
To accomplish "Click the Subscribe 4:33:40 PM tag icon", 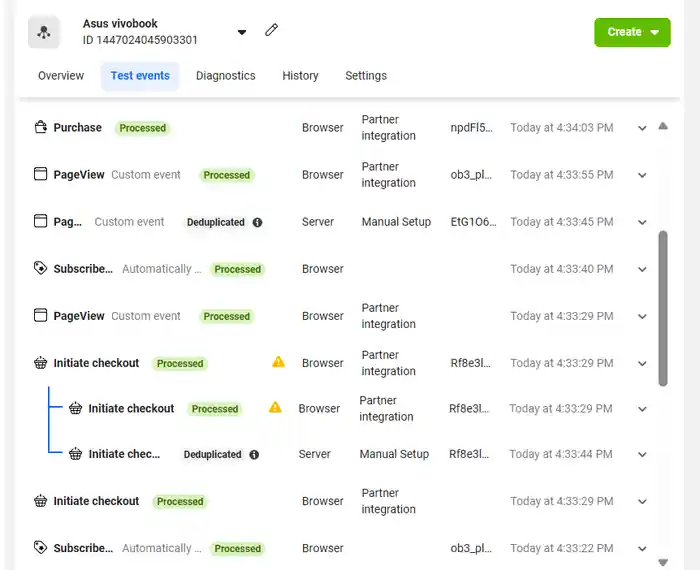I will pyautogui.click(x=41, y=268).
